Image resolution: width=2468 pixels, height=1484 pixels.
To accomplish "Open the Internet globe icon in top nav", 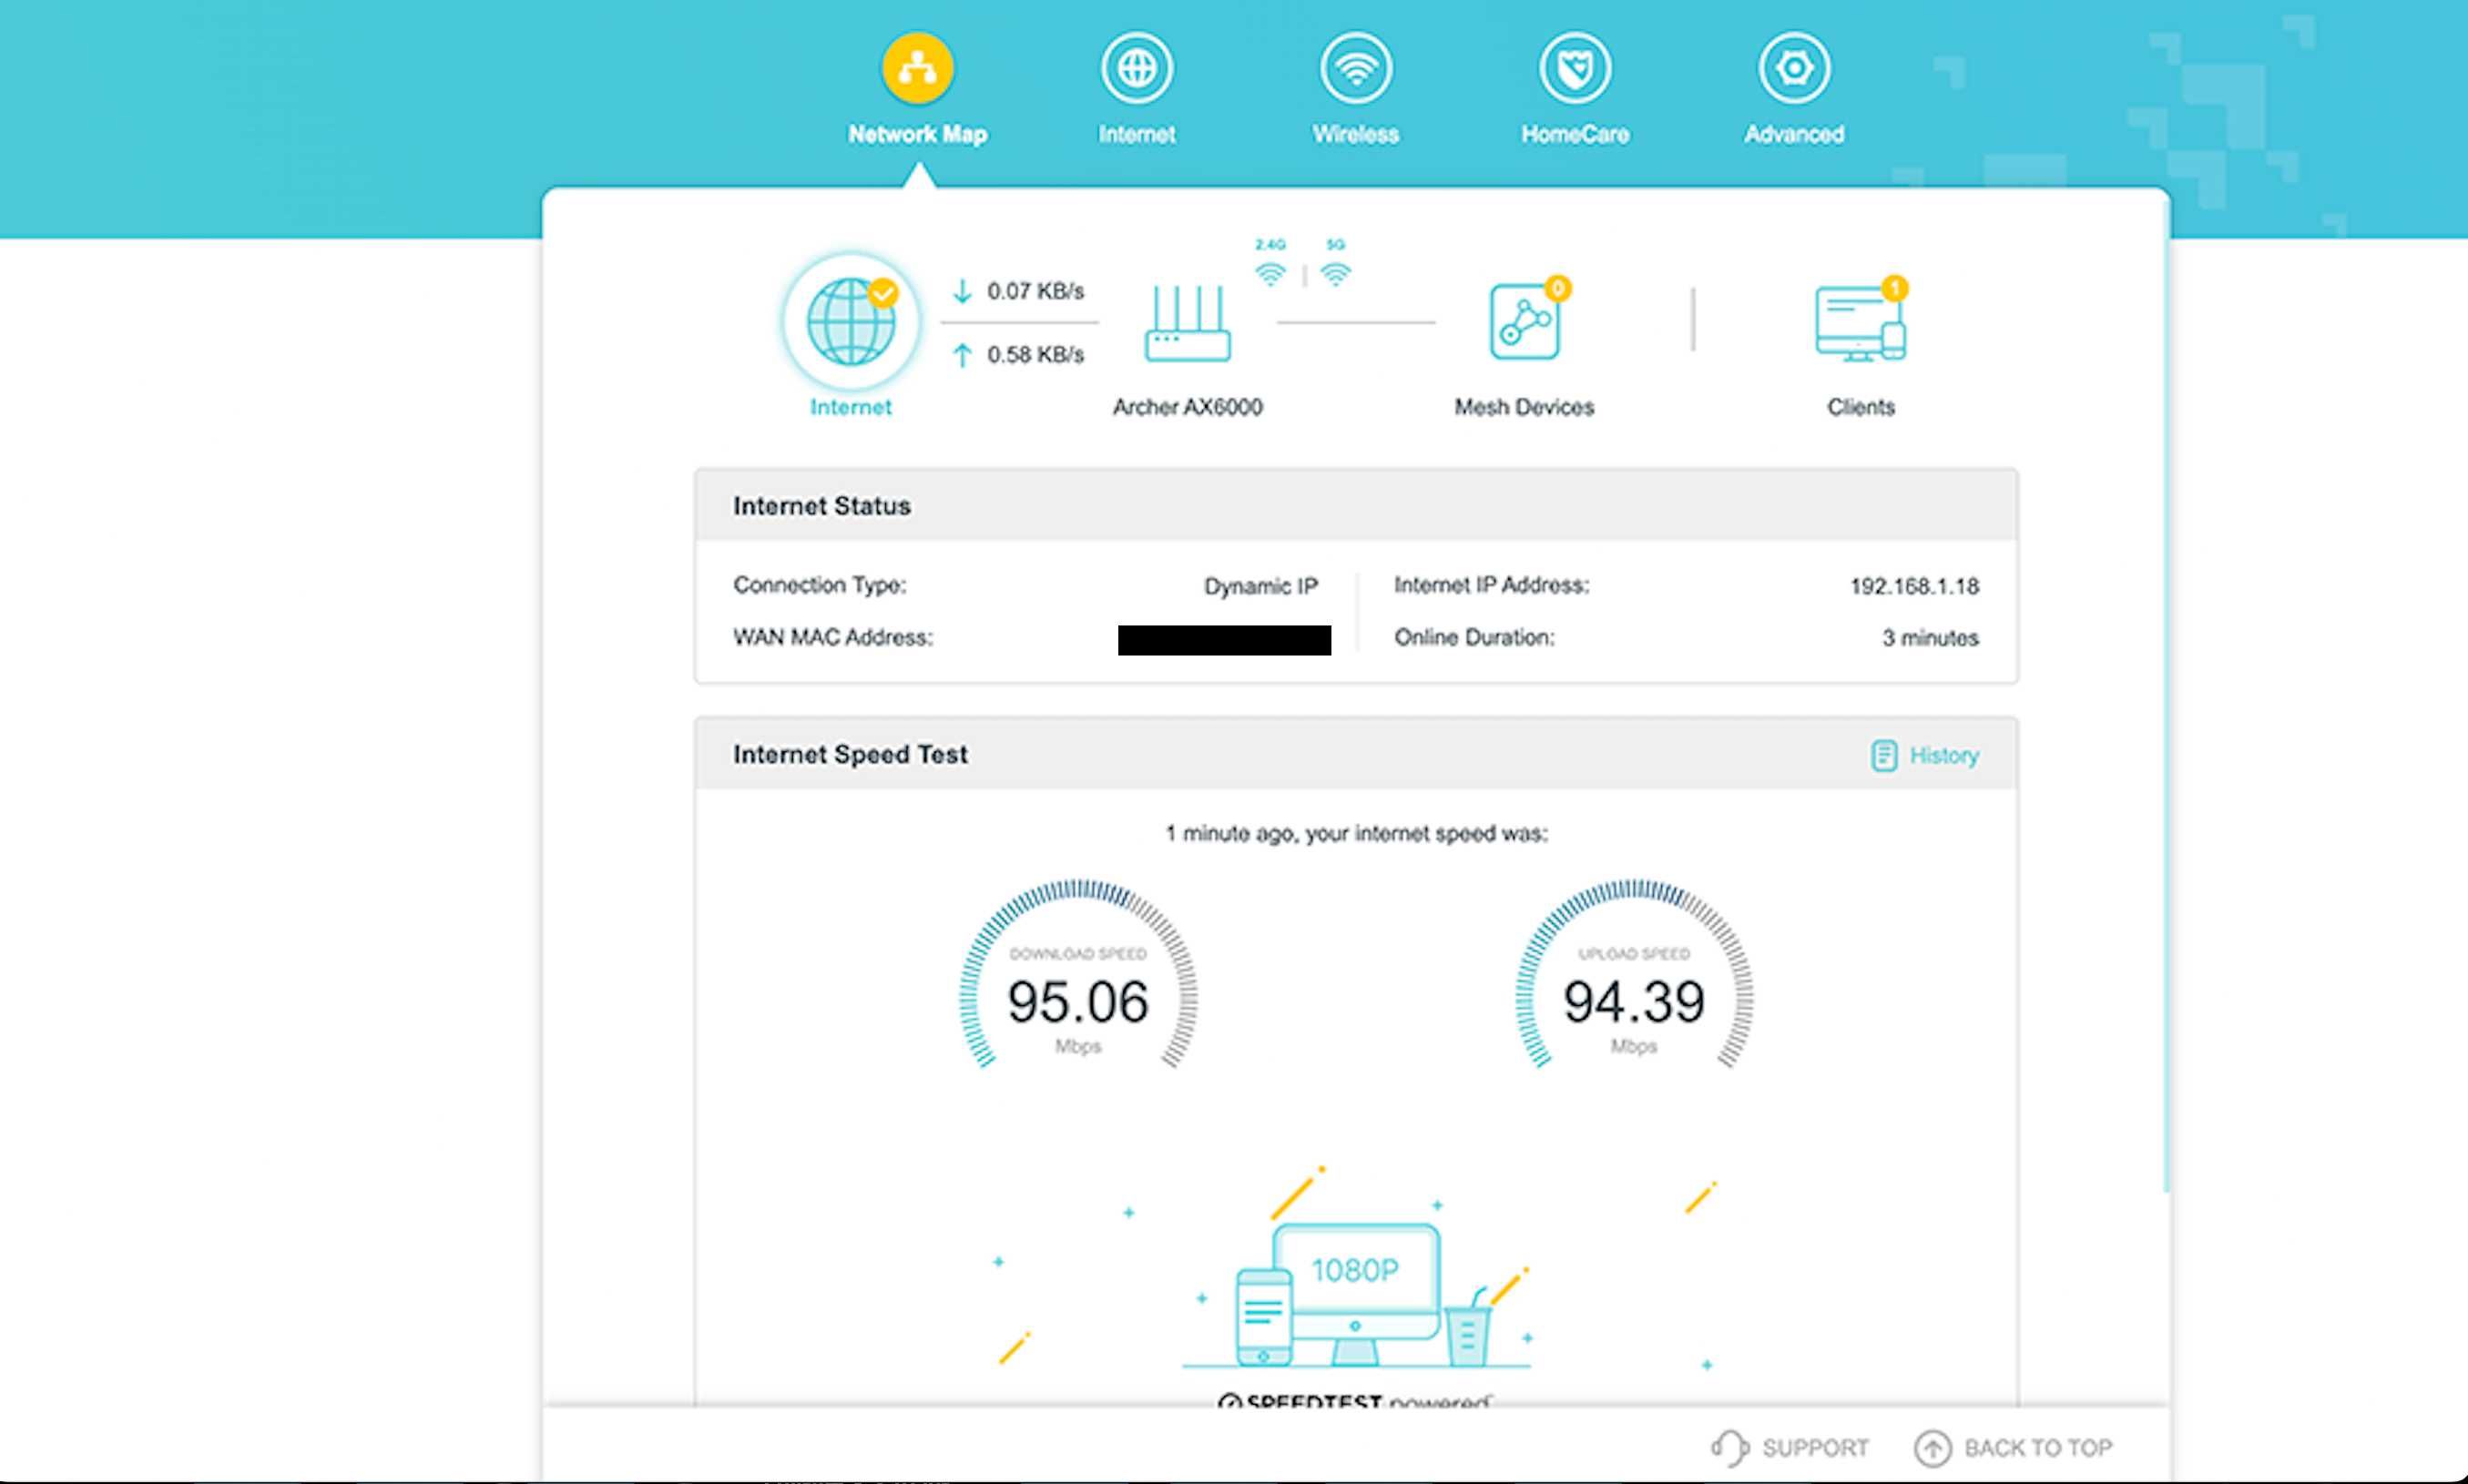I will [1136, 68].
